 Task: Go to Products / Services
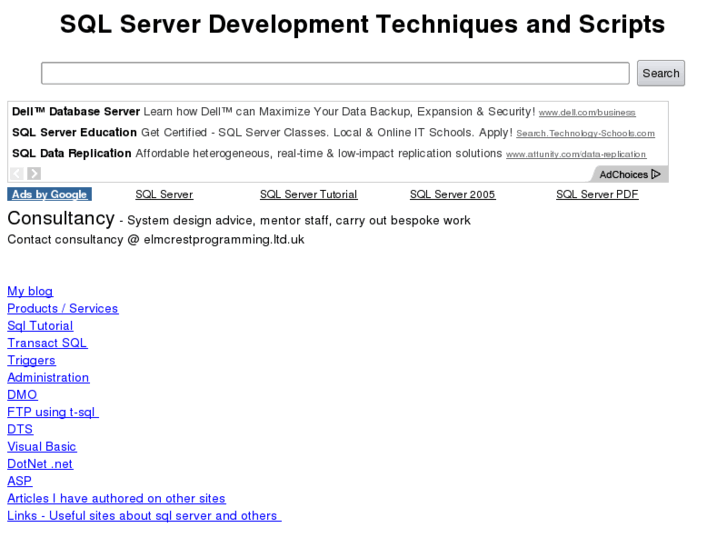click(x=63, y=308)
